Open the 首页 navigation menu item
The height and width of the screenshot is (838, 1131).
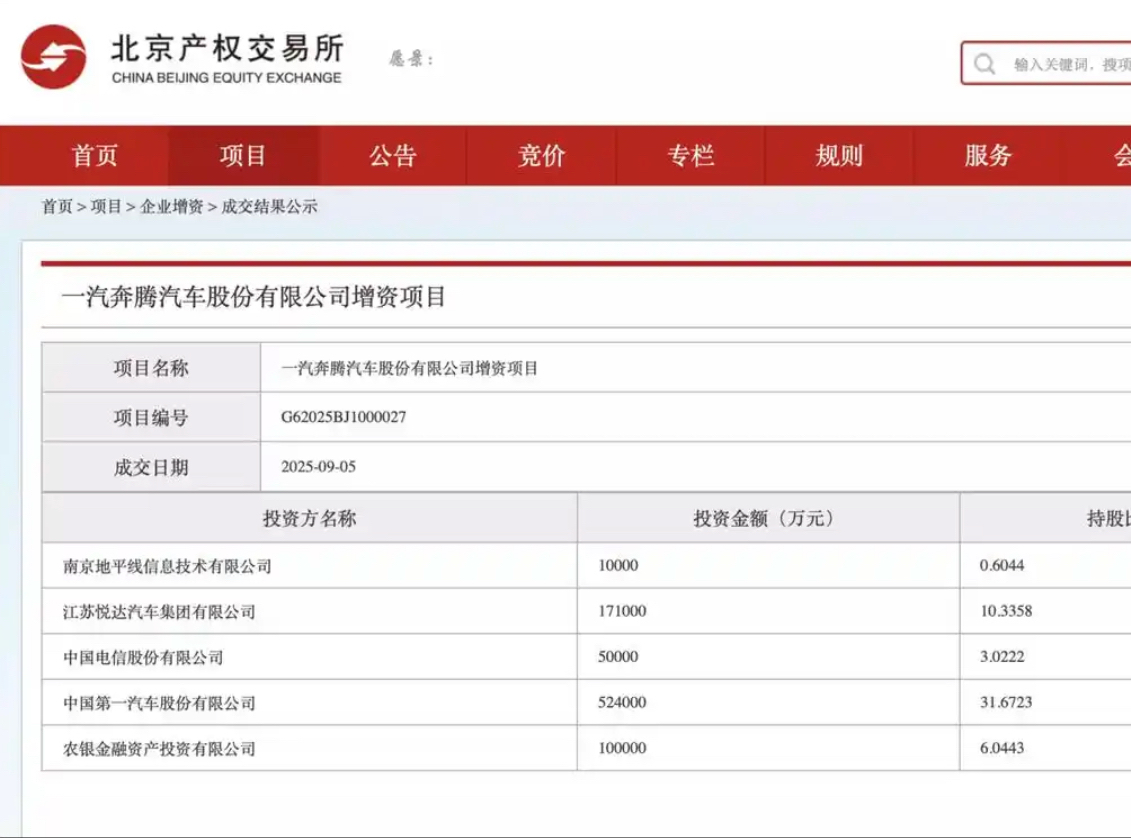[94, 155]
